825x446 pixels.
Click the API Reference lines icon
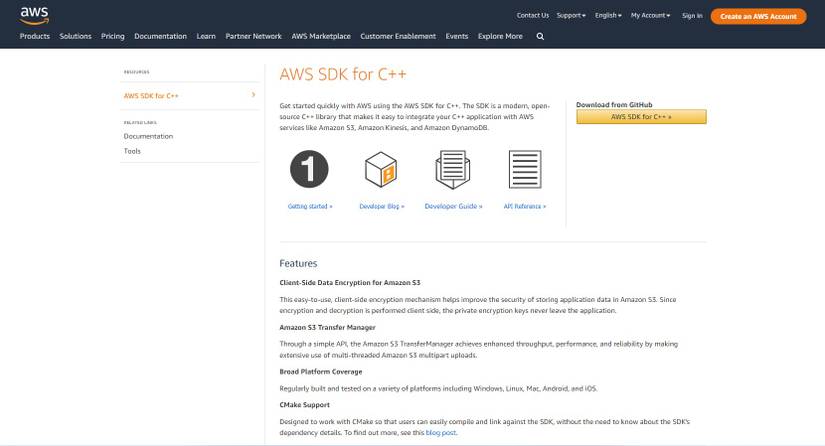pos(525,169)
